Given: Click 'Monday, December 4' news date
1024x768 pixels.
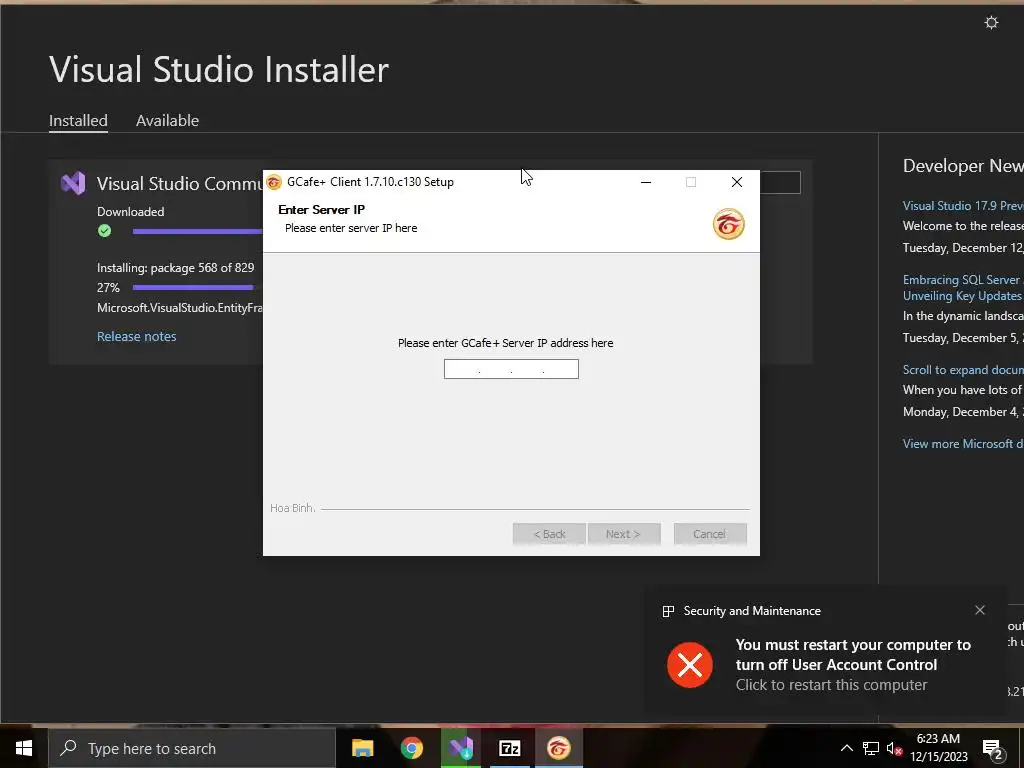Looking at the screenshot, I should pos(963,412).
